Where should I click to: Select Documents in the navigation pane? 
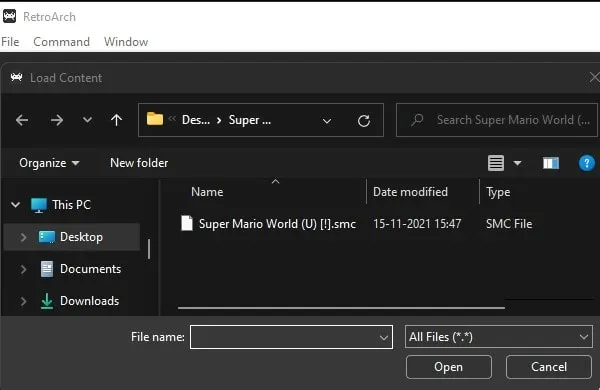90,269
